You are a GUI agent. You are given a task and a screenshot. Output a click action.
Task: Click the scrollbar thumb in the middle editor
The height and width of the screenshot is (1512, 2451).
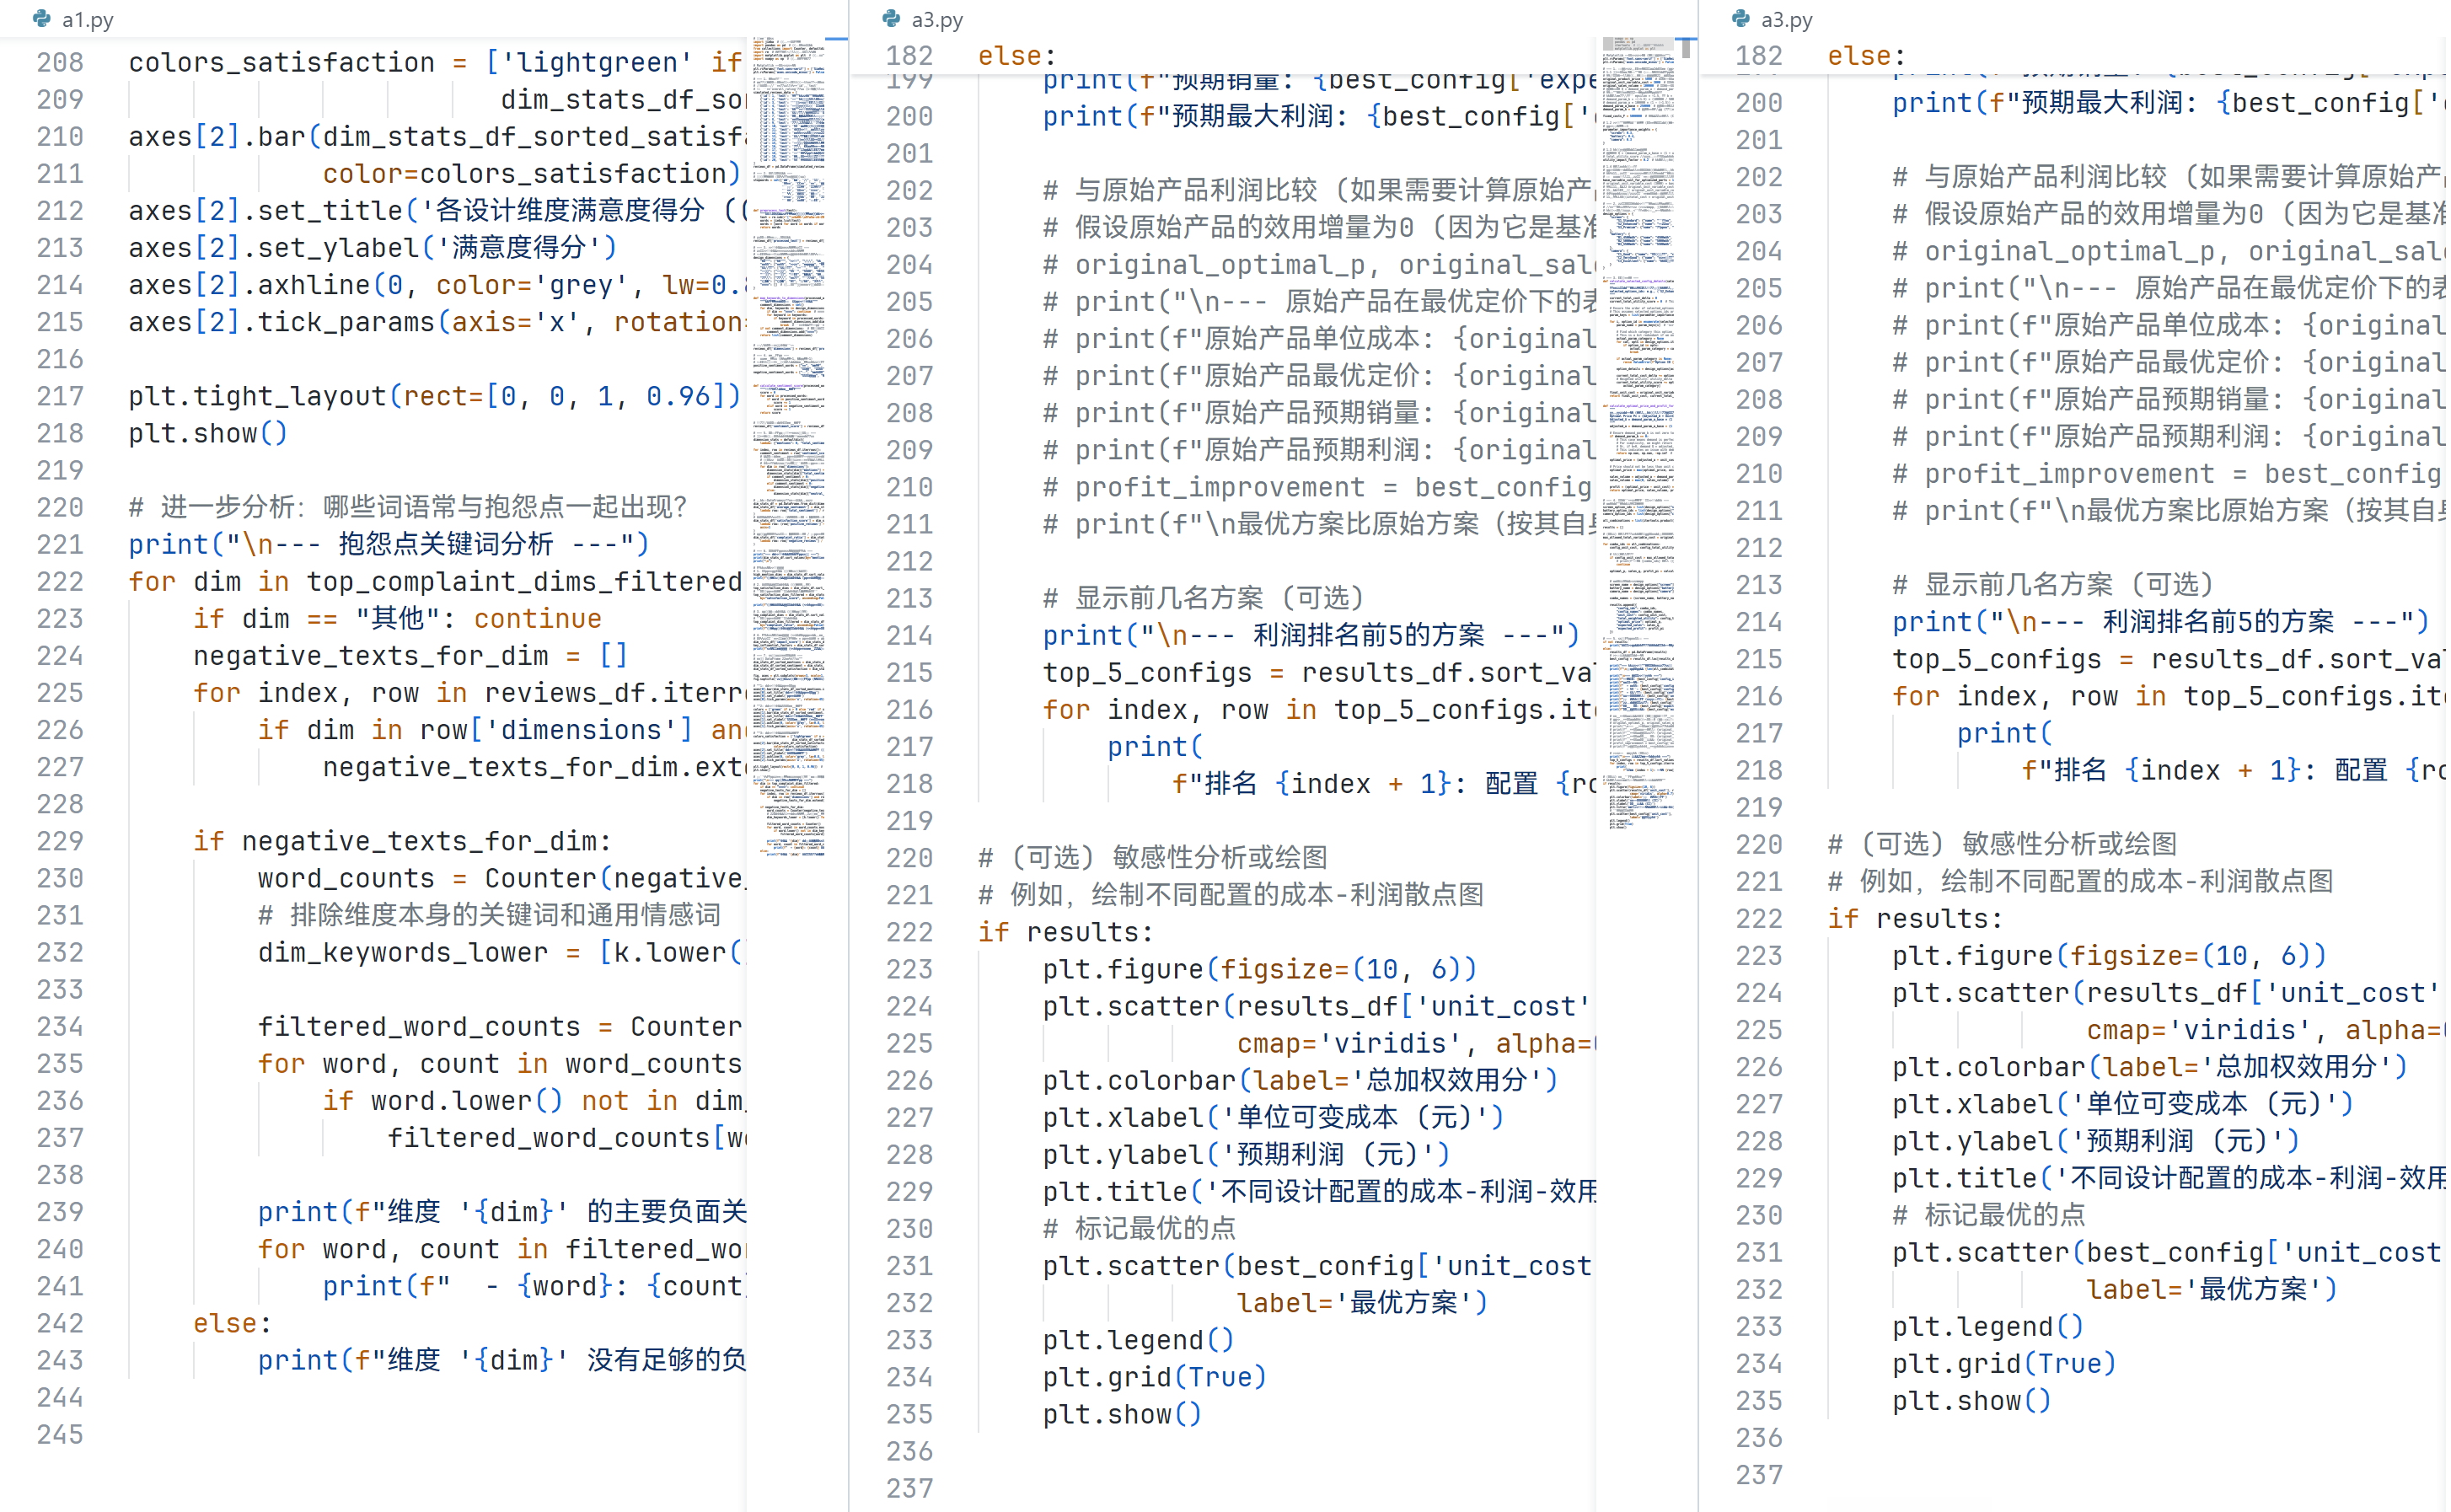[x=1689, y=47]
